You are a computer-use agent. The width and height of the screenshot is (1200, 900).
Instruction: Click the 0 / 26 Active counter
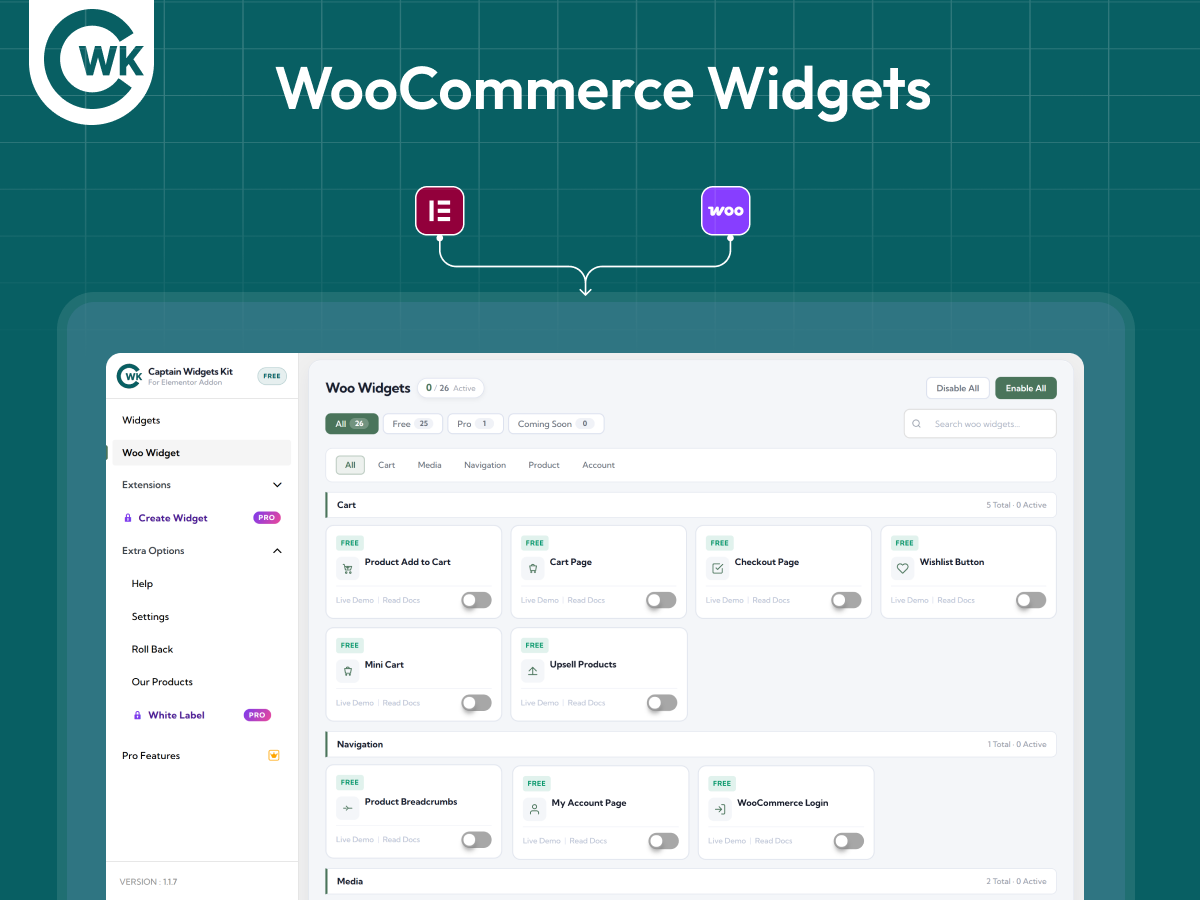tap(451, 388)
